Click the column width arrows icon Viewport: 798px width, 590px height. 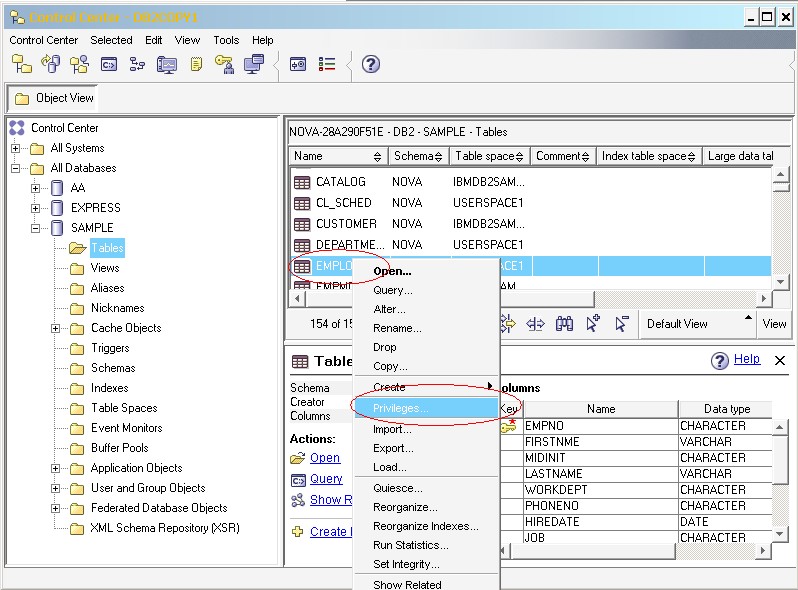pyautogui.click(x=535, y=324)
